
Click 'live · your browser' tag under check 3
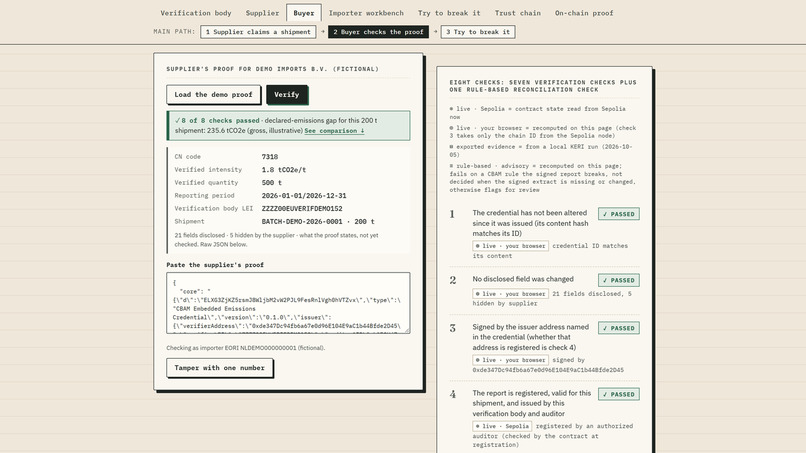click(x=510, y=360)
